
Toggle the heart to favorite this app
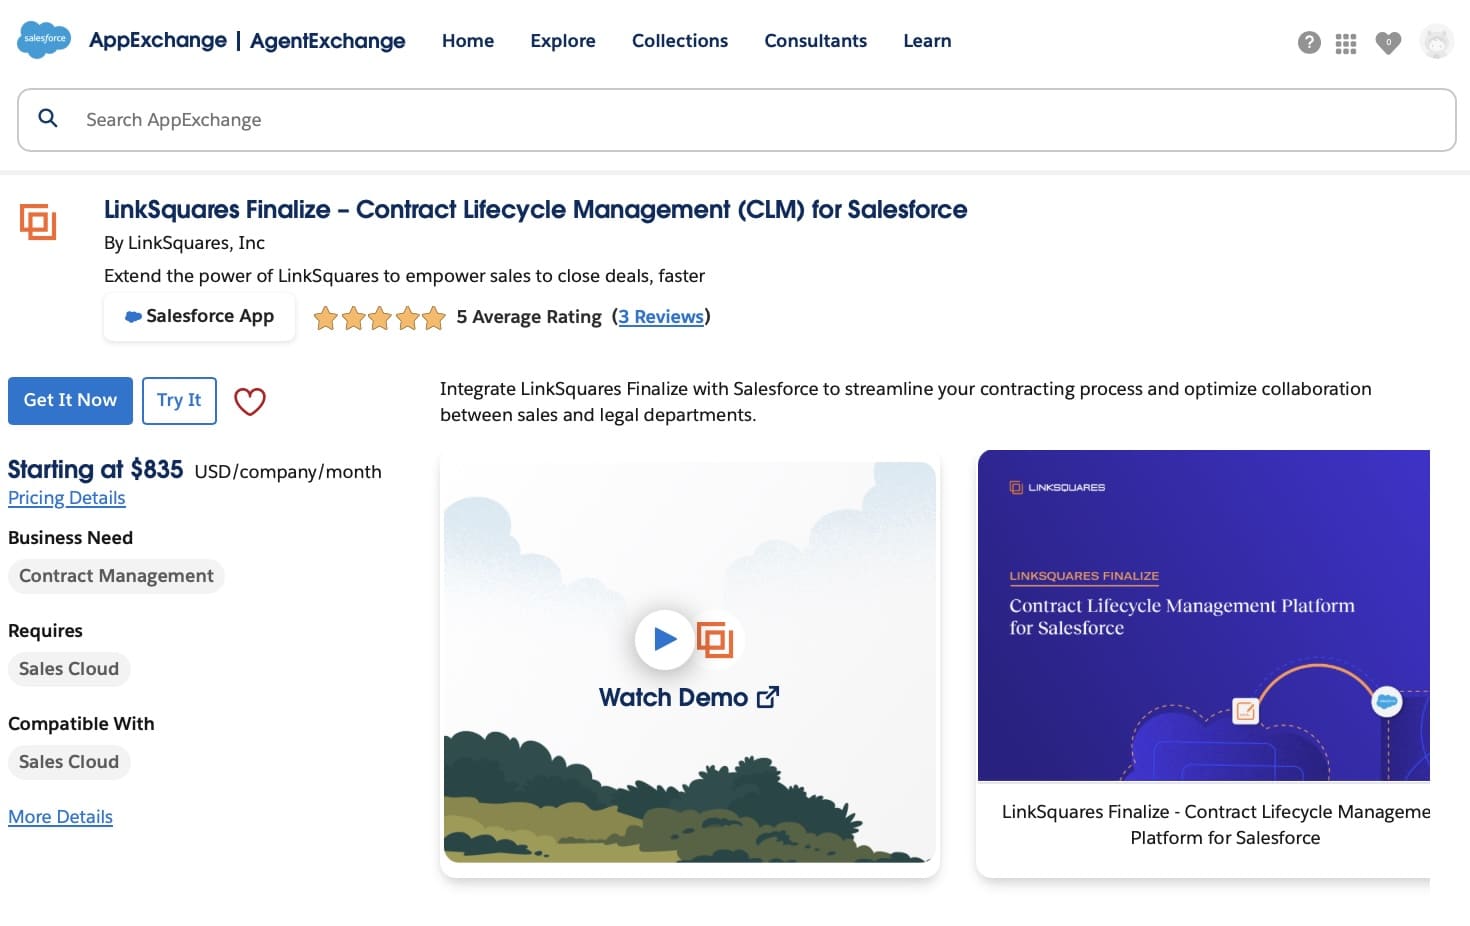pyautogui.click(x=249, y=401)
